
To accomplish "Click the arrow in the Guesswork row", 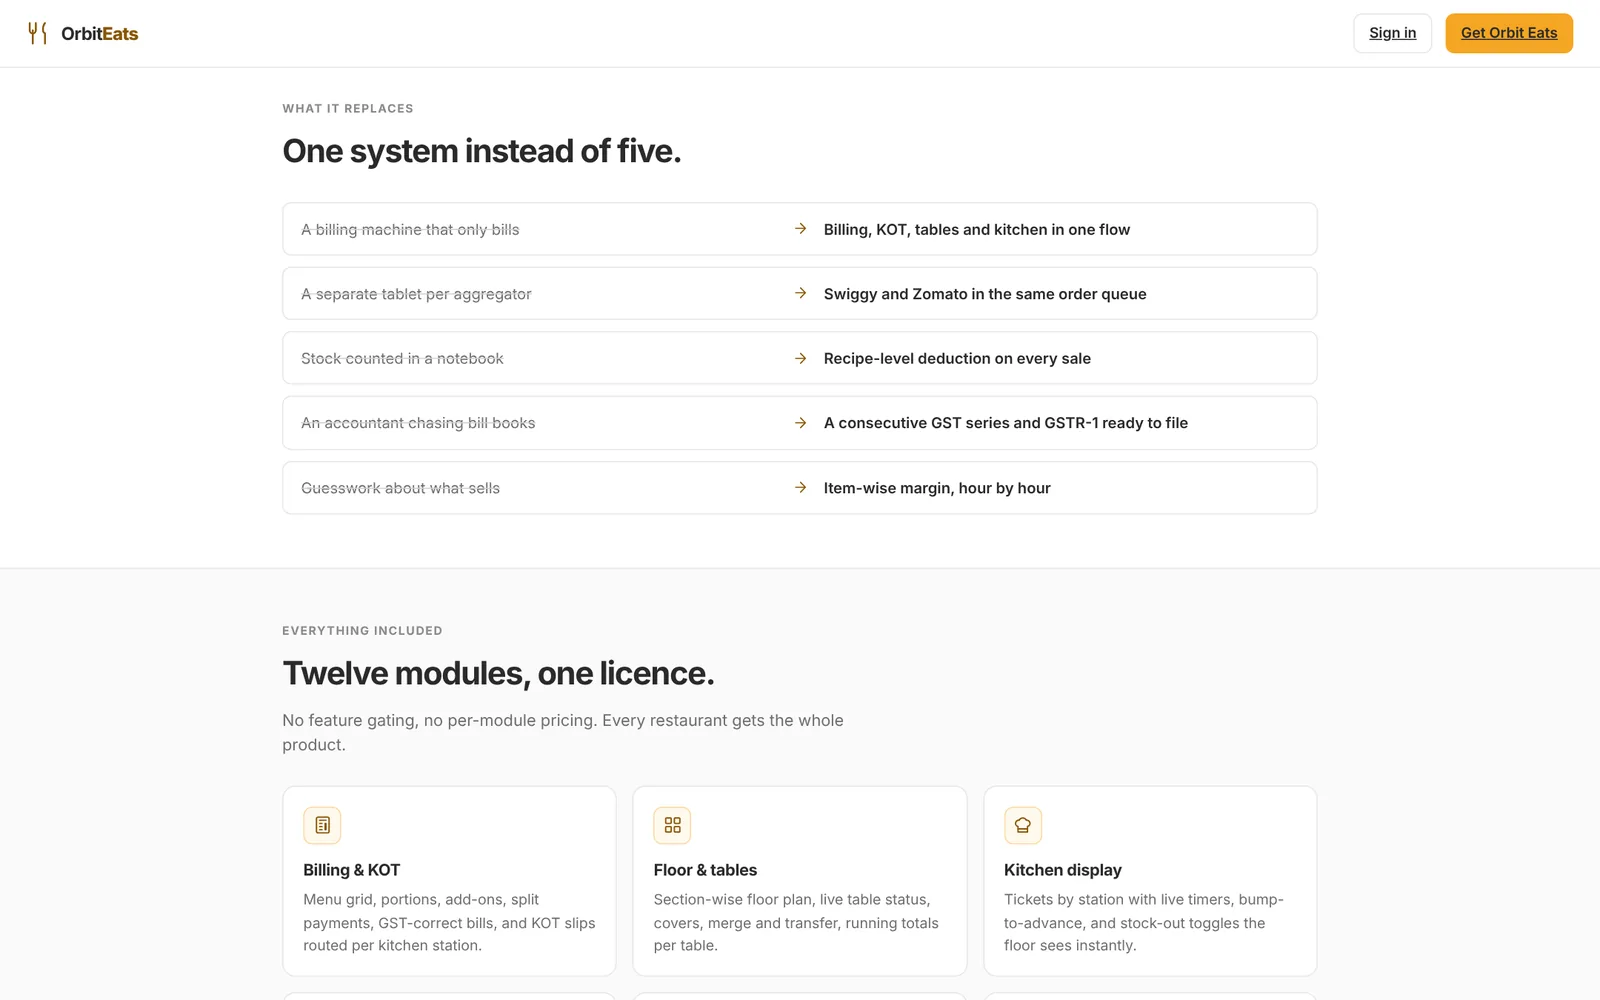I will (800, 487).
